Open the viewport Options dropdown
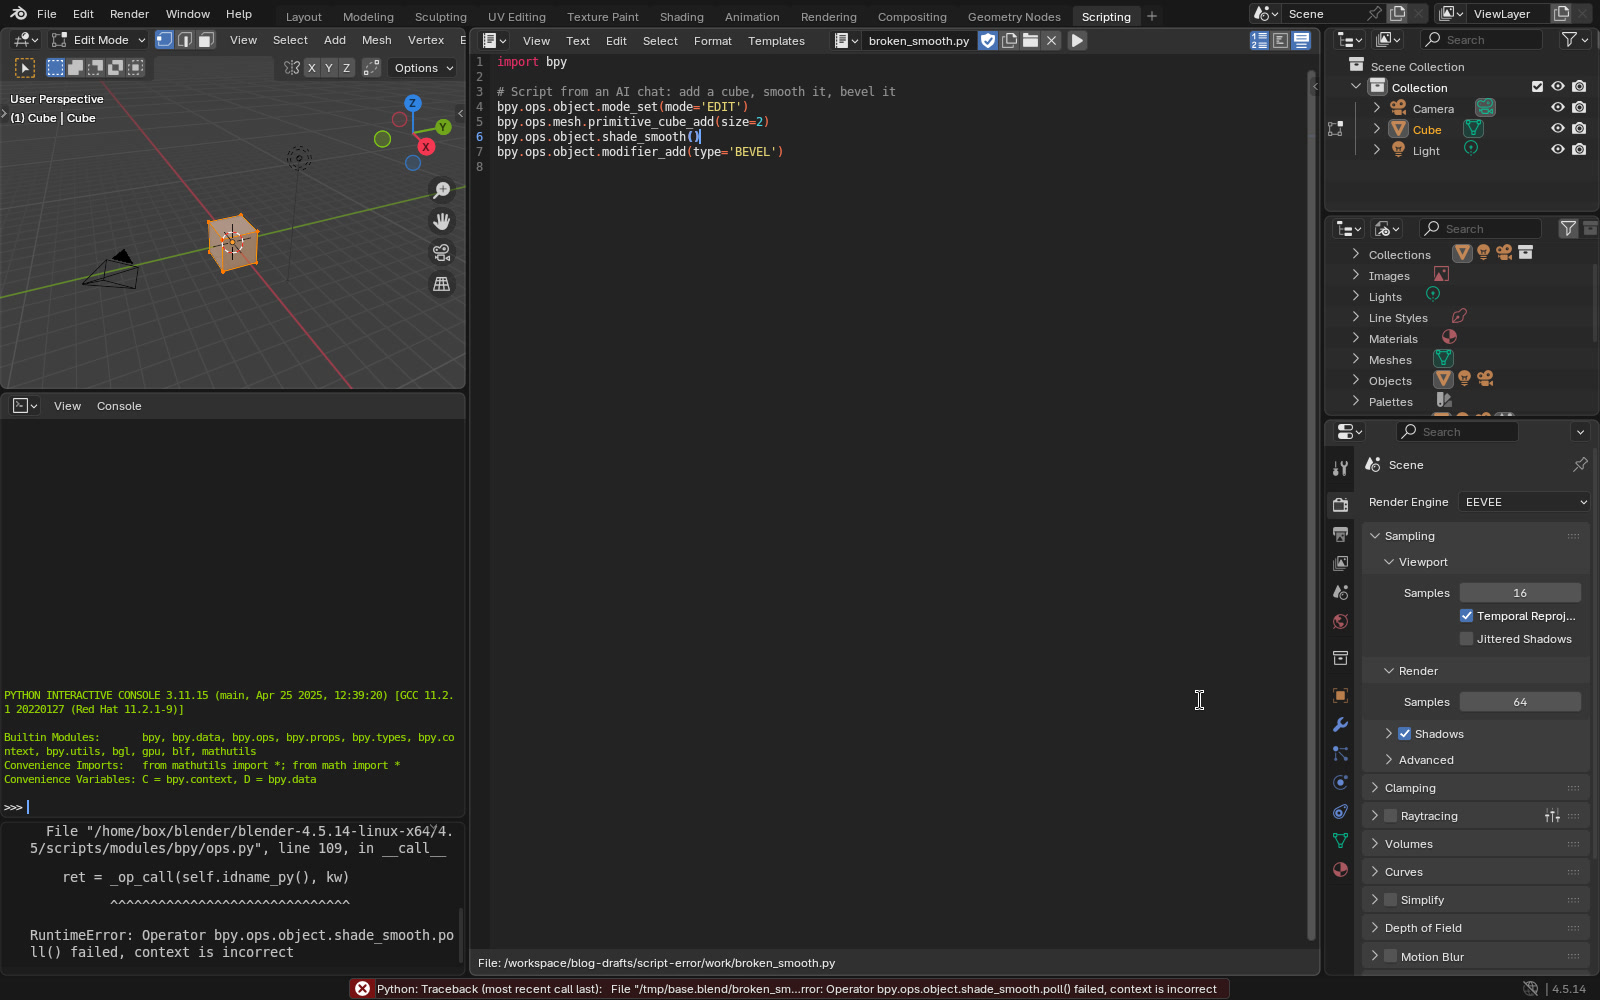Viewport: 1600px width, 1000px height. click(422, 68)
